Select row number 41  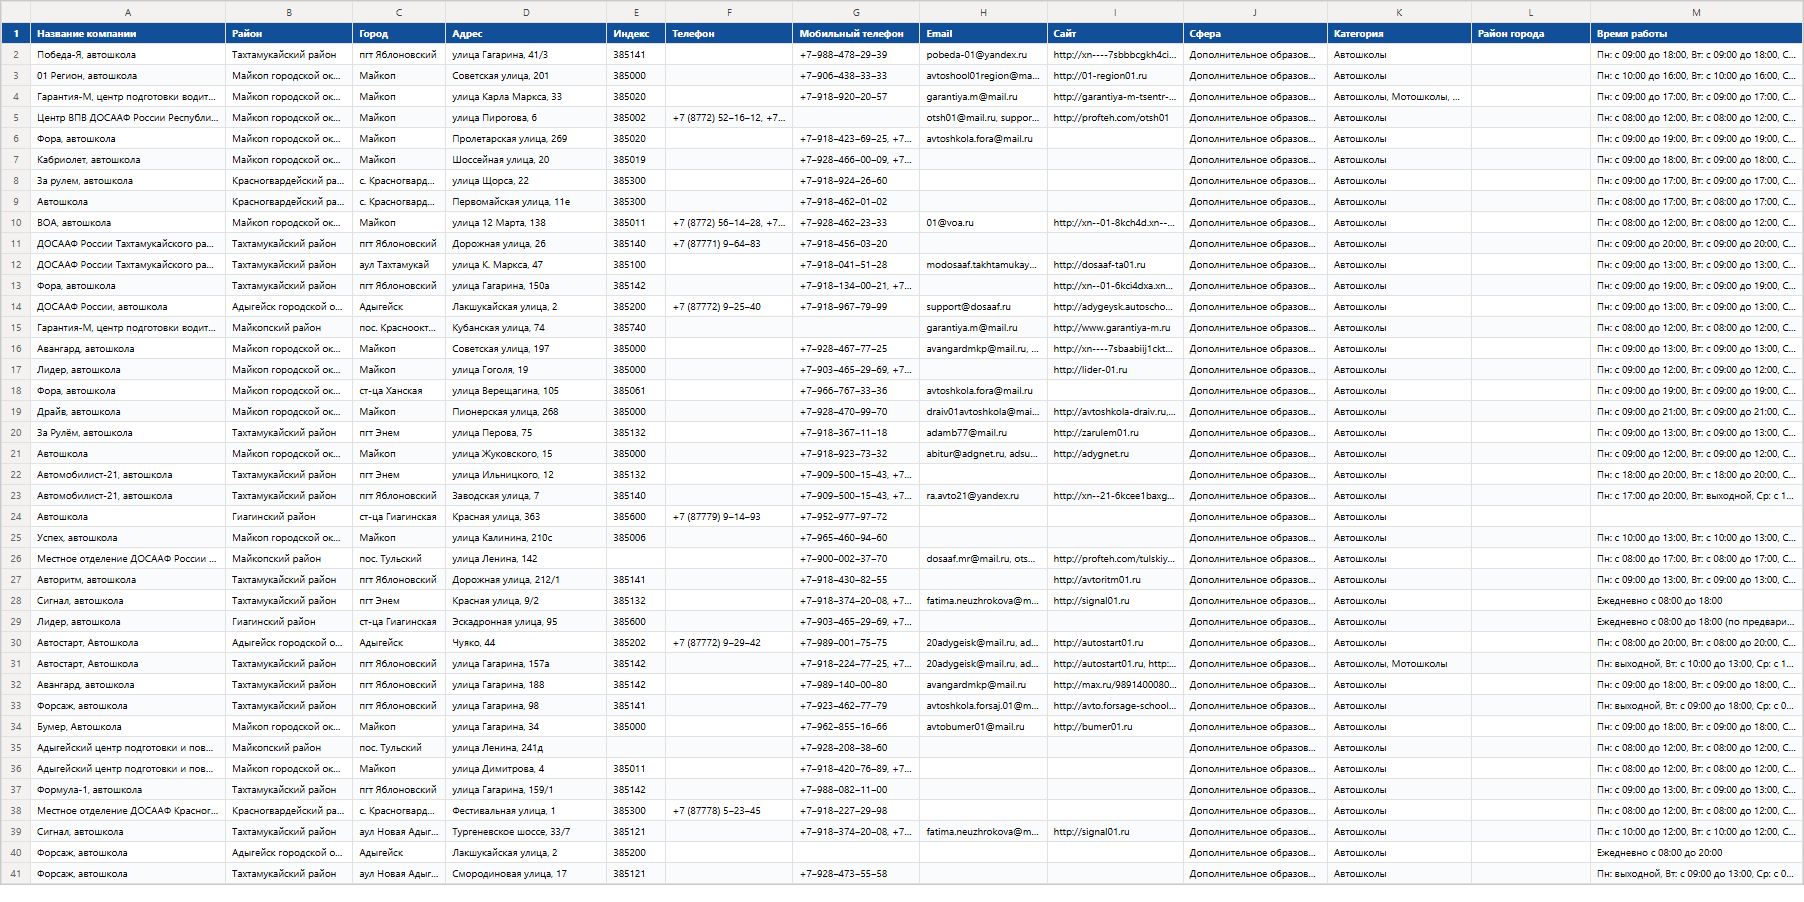(15, 874)
